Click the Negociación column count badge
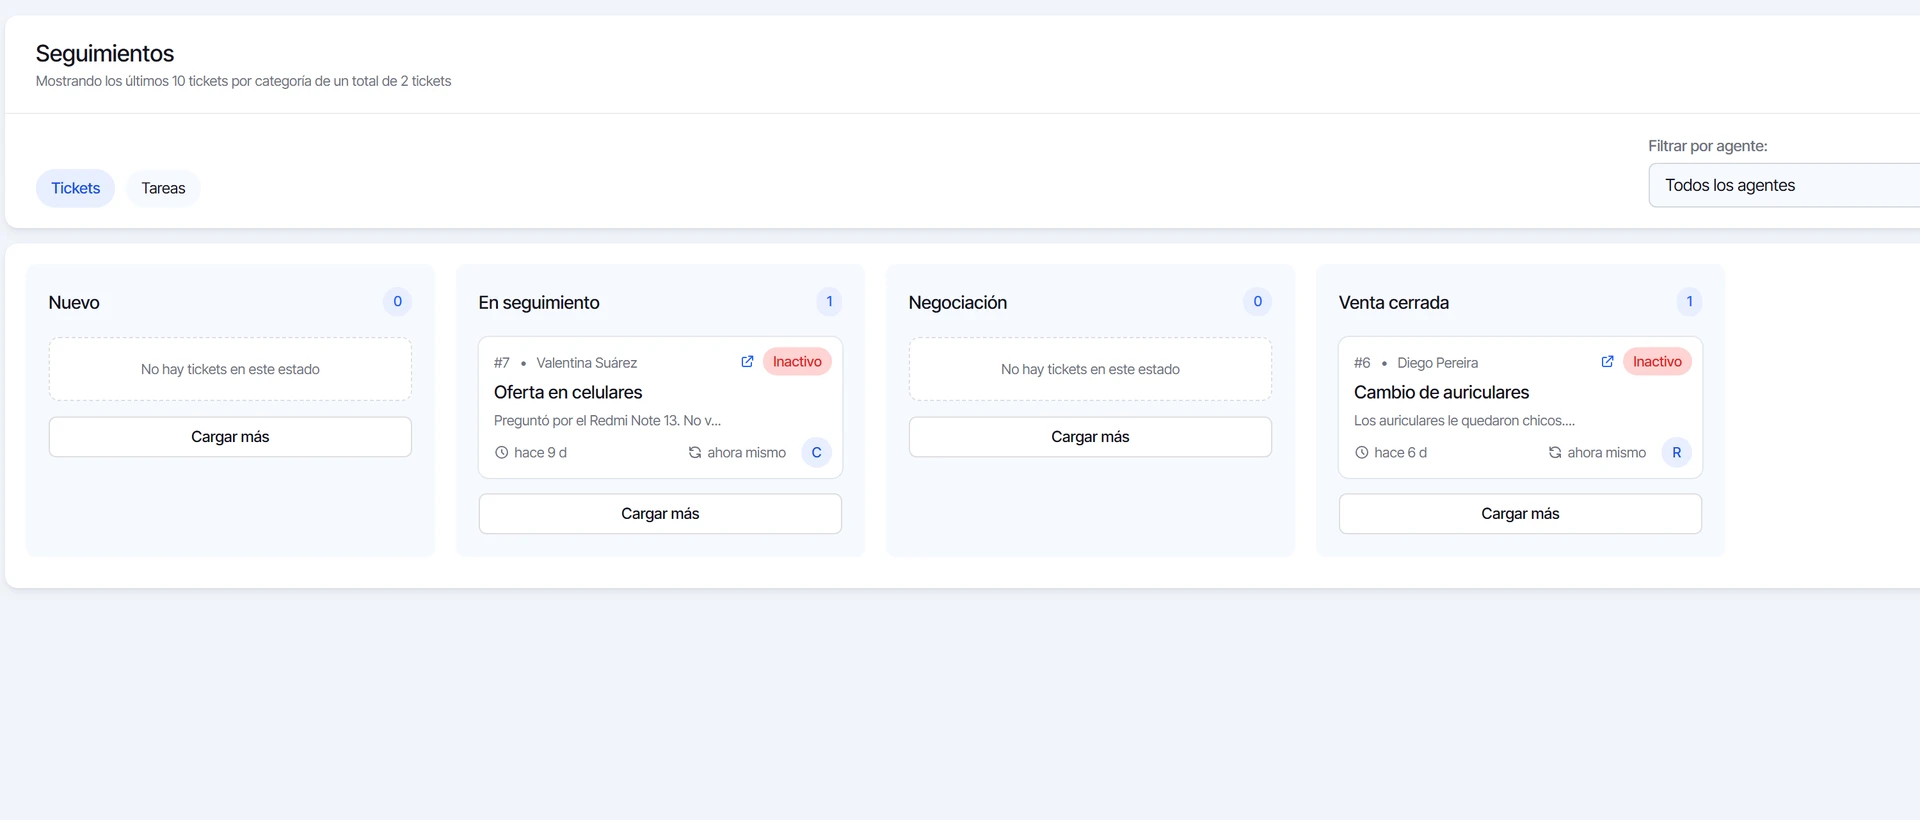The image size is (1920, 820). tap(1257, 302)
